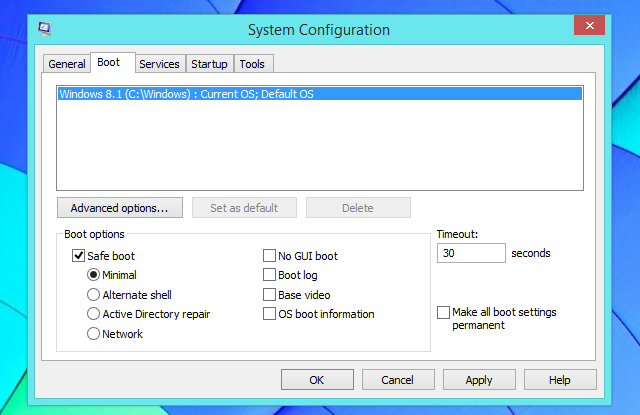Click the Timeout seconds field
Image resolution: width=640 pixels, height=415 pixels.
point(471,254)
